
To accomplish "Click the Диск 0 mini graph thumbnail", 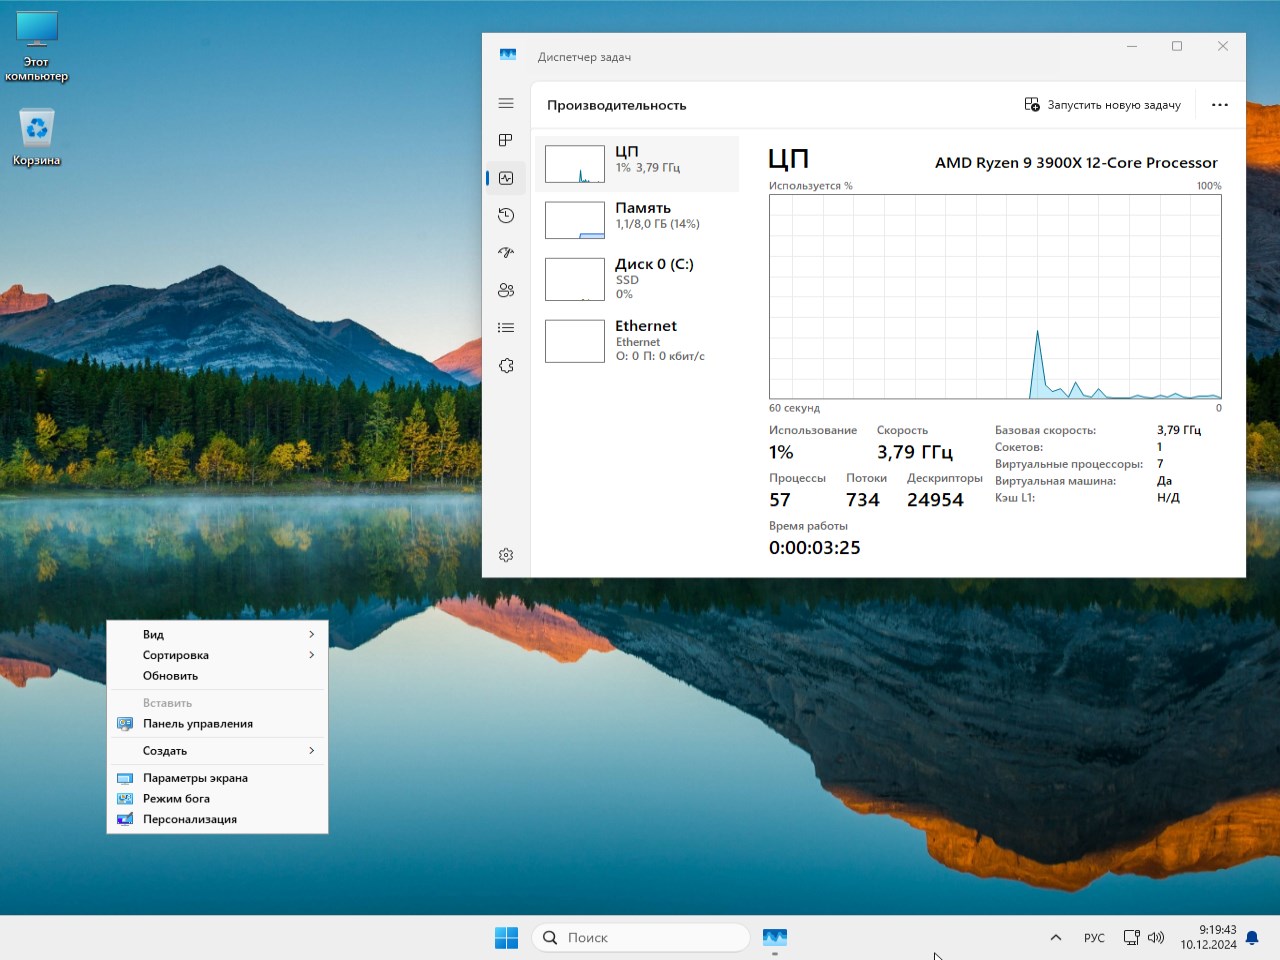I will [x=575, y=279].
